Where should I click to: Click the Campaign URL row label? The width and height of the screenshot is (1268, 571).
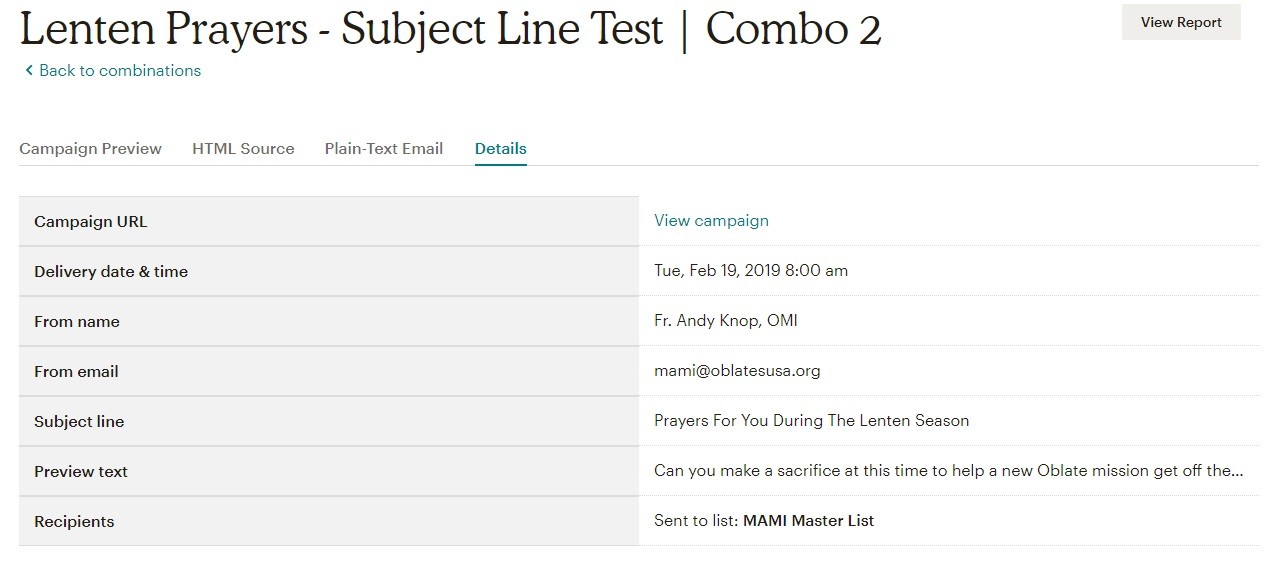(x=90, y=222)
